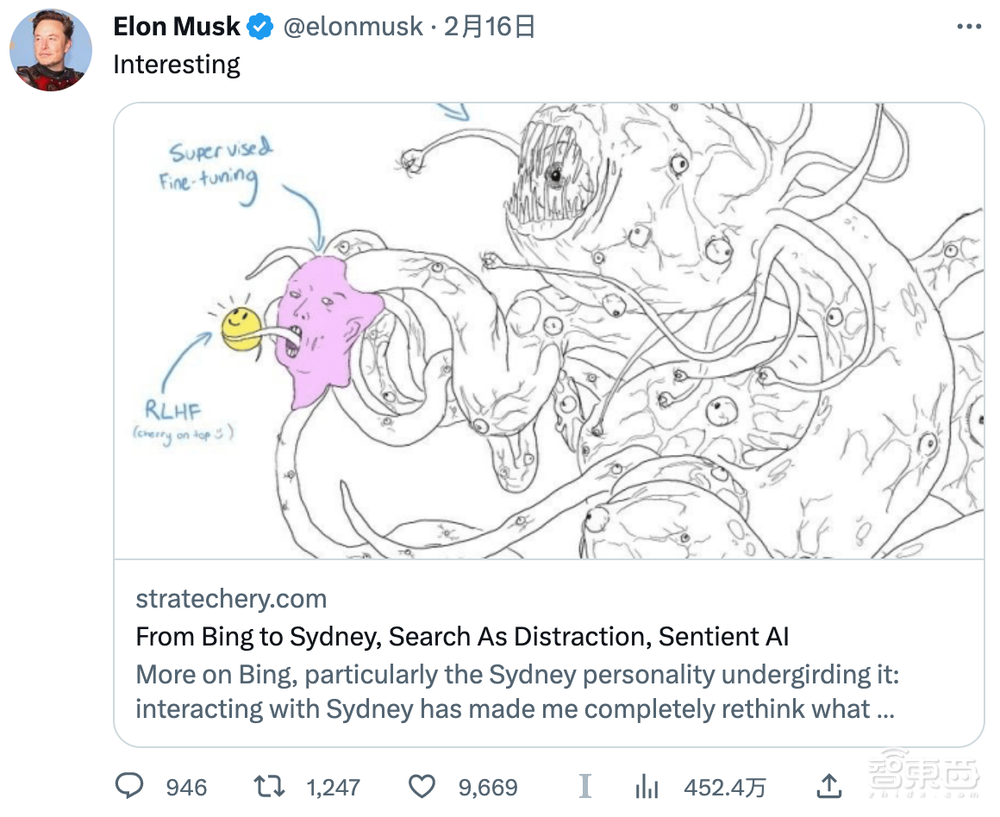Open the shoggoth cartoon preview image
The height and width of the screenshot is (817, 1000).
pos(548,330)
